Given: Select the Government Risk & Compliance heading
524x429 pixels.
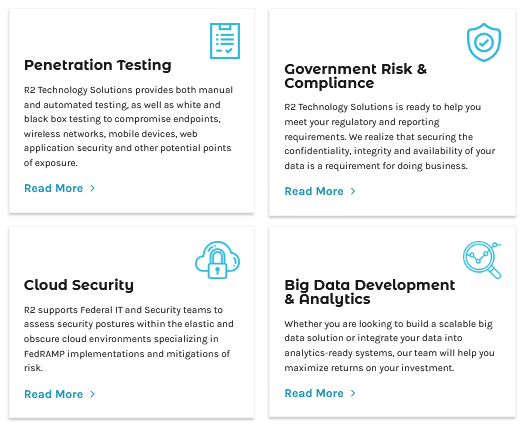Looking at the screenshot, I should coord(356,76).
